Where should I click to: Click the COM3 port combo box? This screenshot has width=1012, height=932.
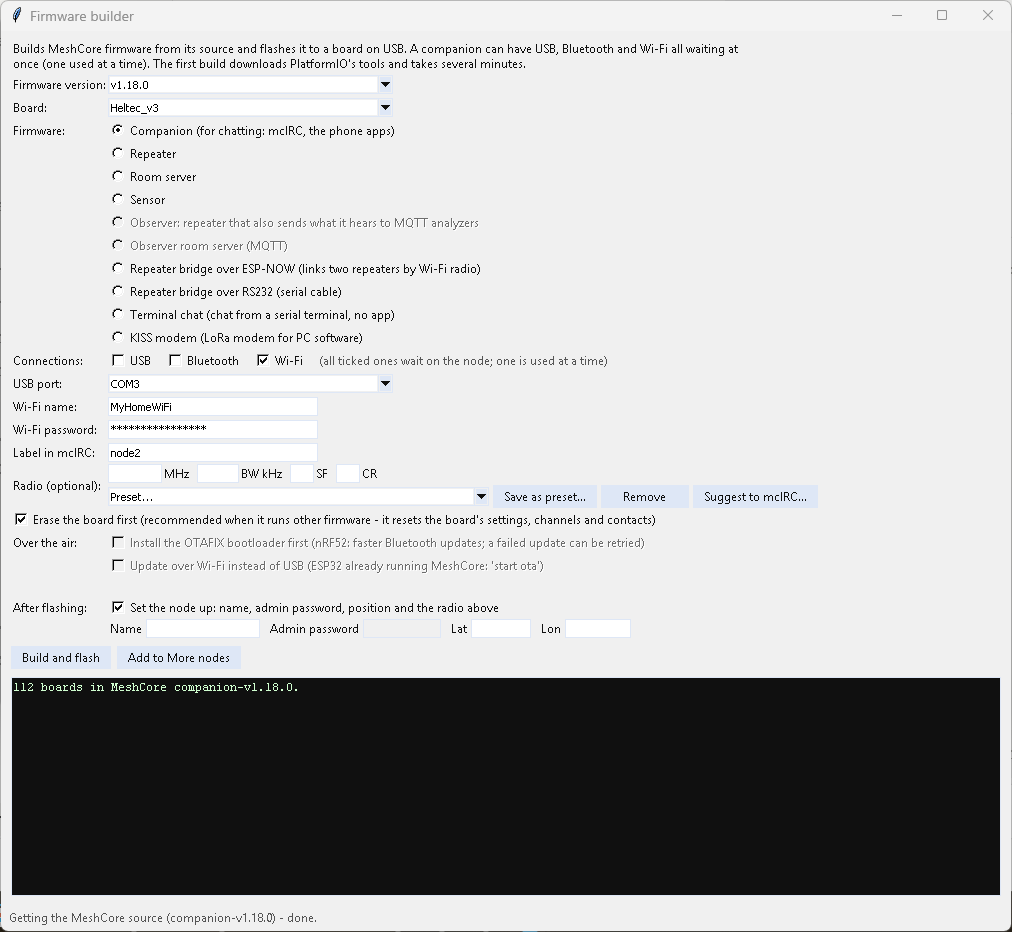pyautogui.click(x=250, y=383)
